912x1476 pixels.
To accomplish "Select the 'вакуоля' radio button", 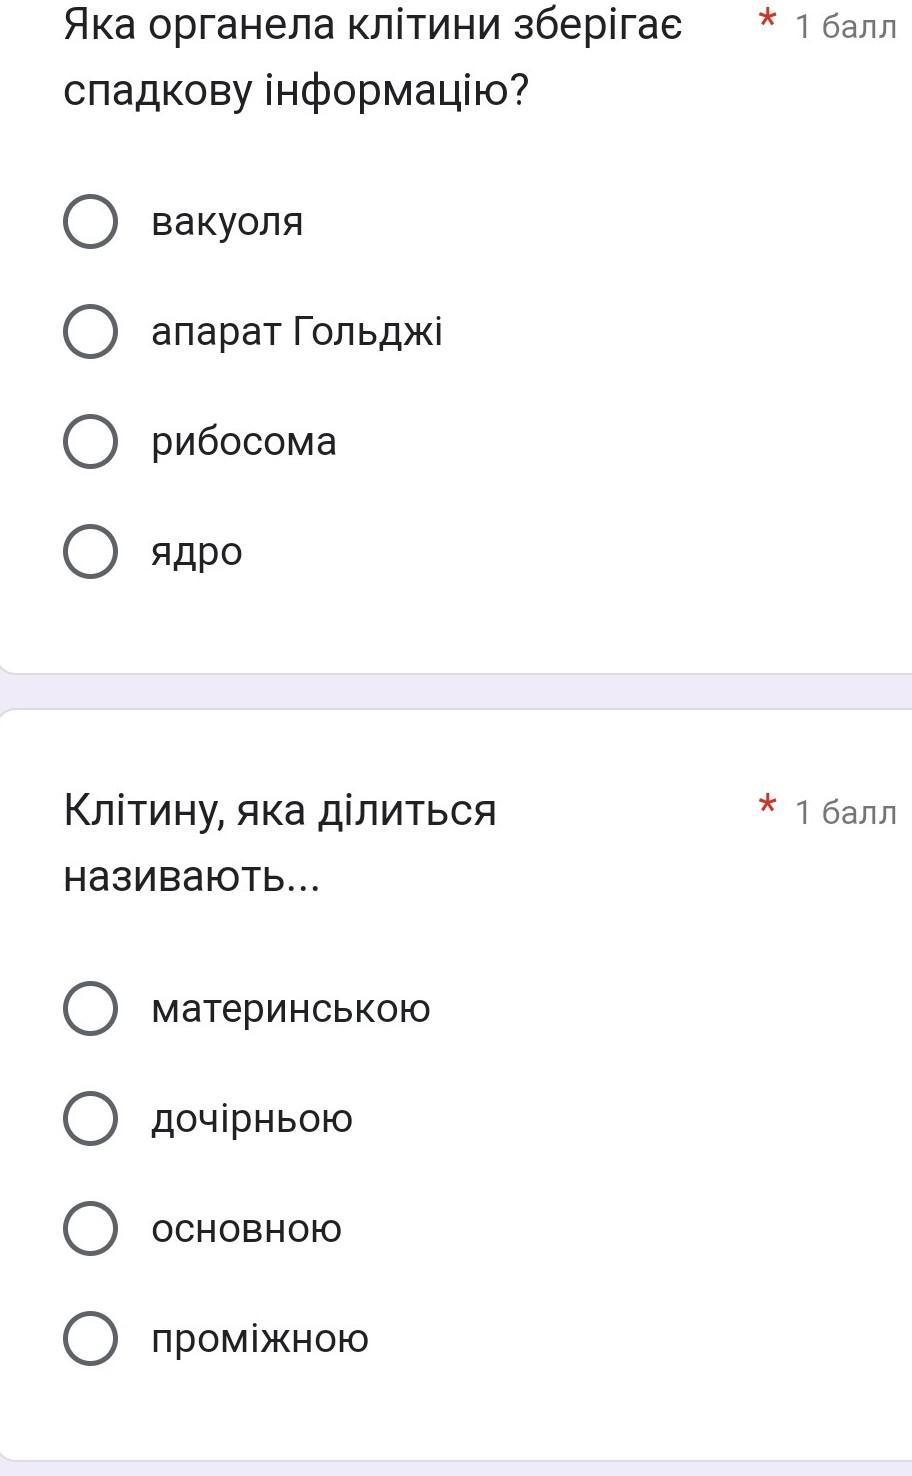I will [91, 221].
